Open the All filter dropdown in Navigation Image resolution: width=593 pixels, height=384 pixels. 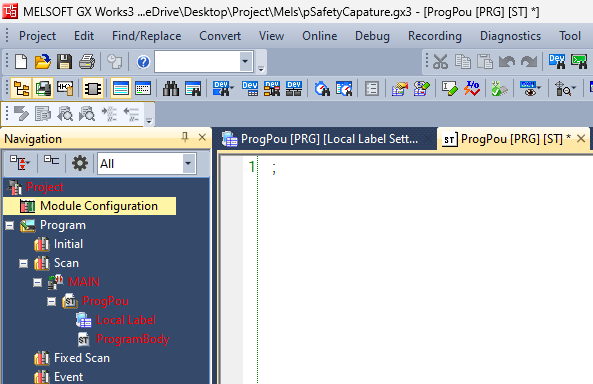[x=188, y=163]
